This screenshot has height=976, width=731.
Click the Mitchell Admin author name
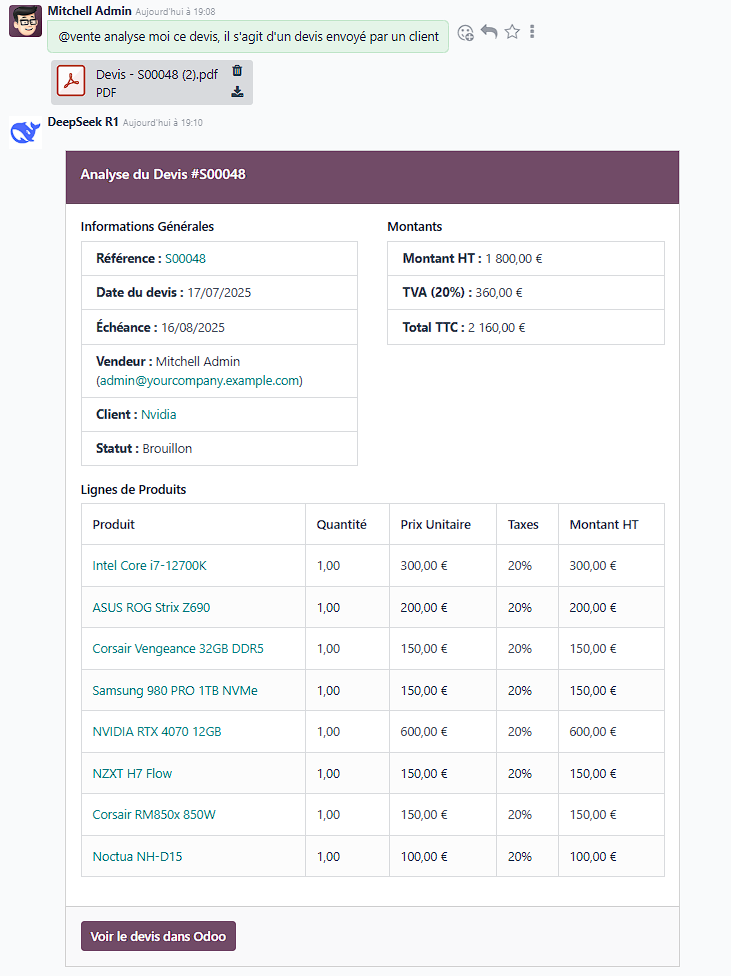pyautogui.click(x=89, y=11)
